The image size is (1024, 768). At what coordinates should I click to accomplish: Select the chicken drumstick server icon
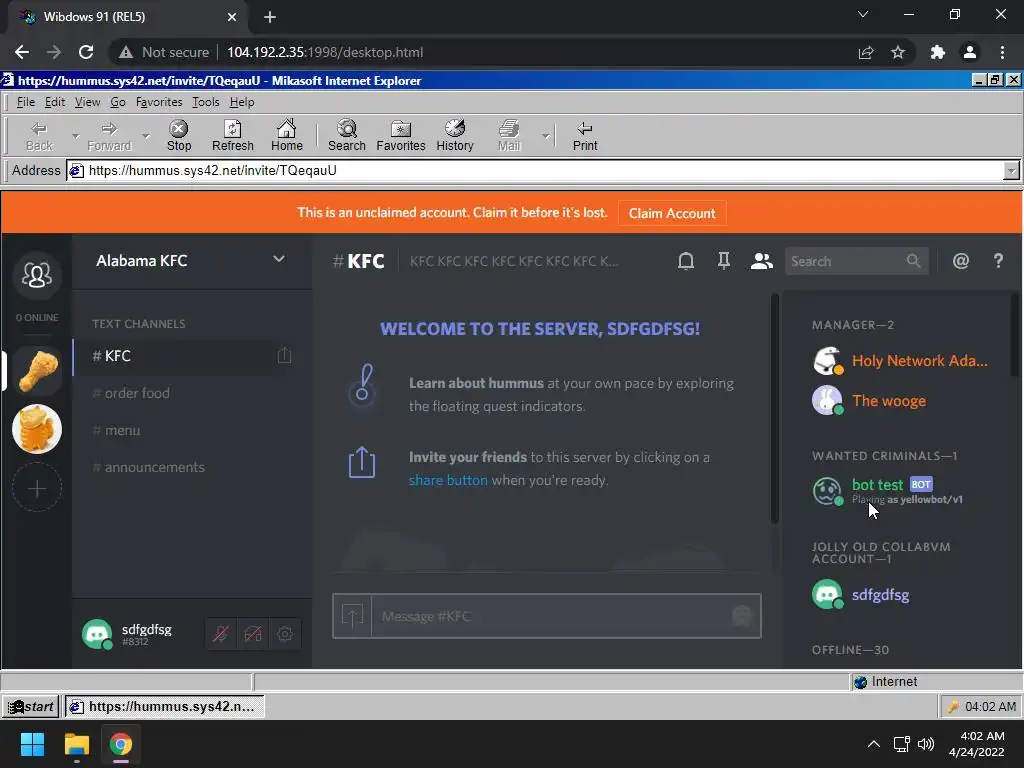[37, 371]
